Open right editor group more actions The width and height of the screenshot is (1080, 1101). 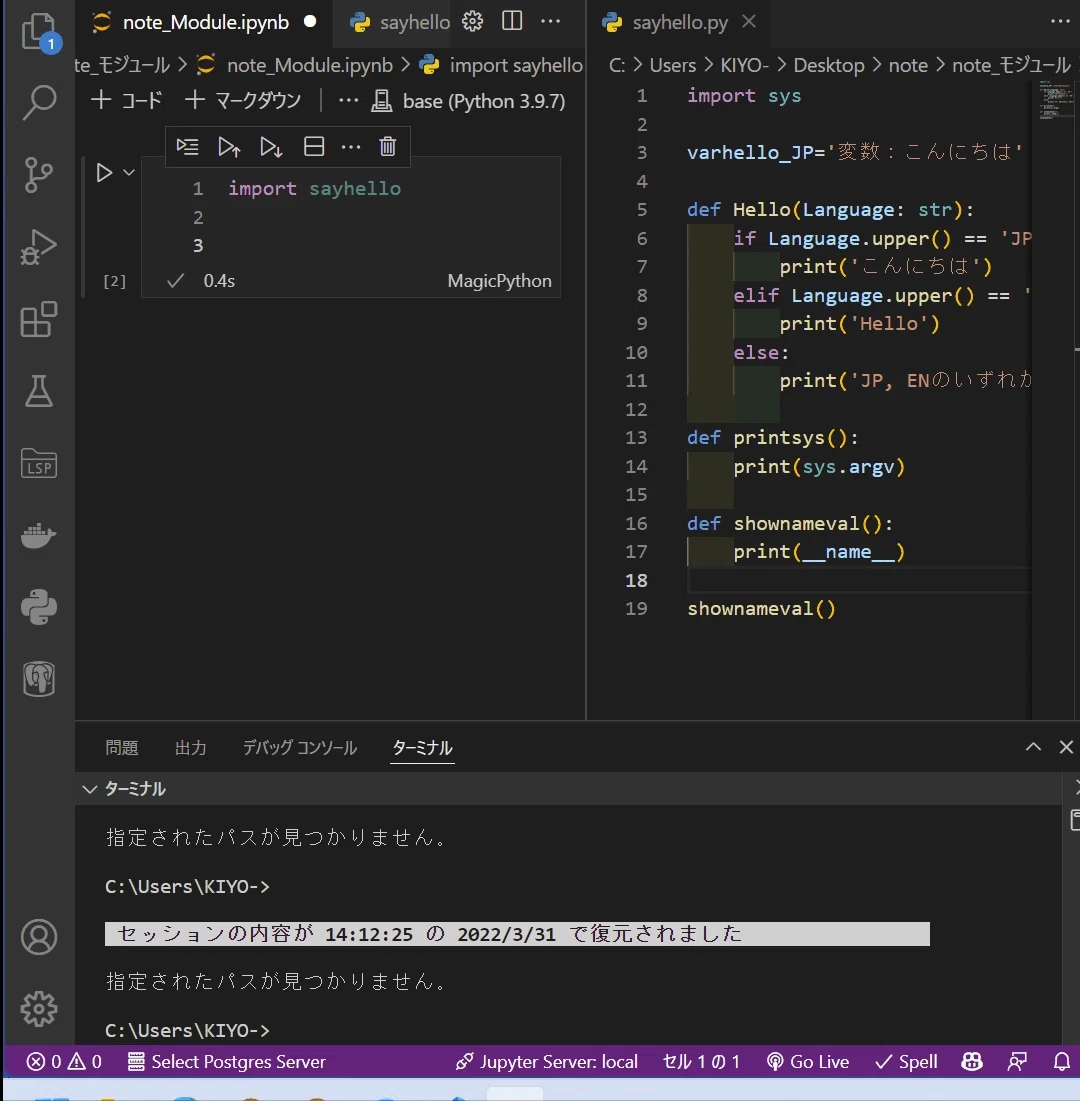(x=1060, y=22)
